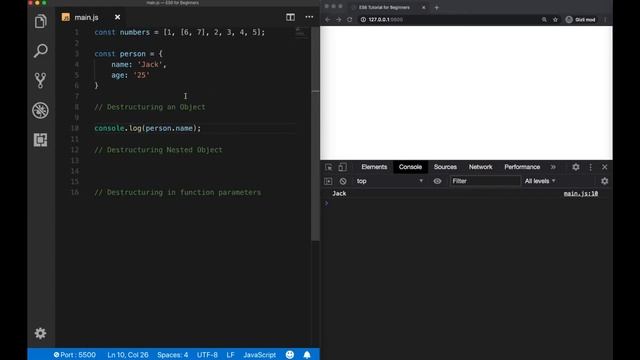
Task: Open the Source Control view
Action: pyautogui.click(x=40, y=80)
